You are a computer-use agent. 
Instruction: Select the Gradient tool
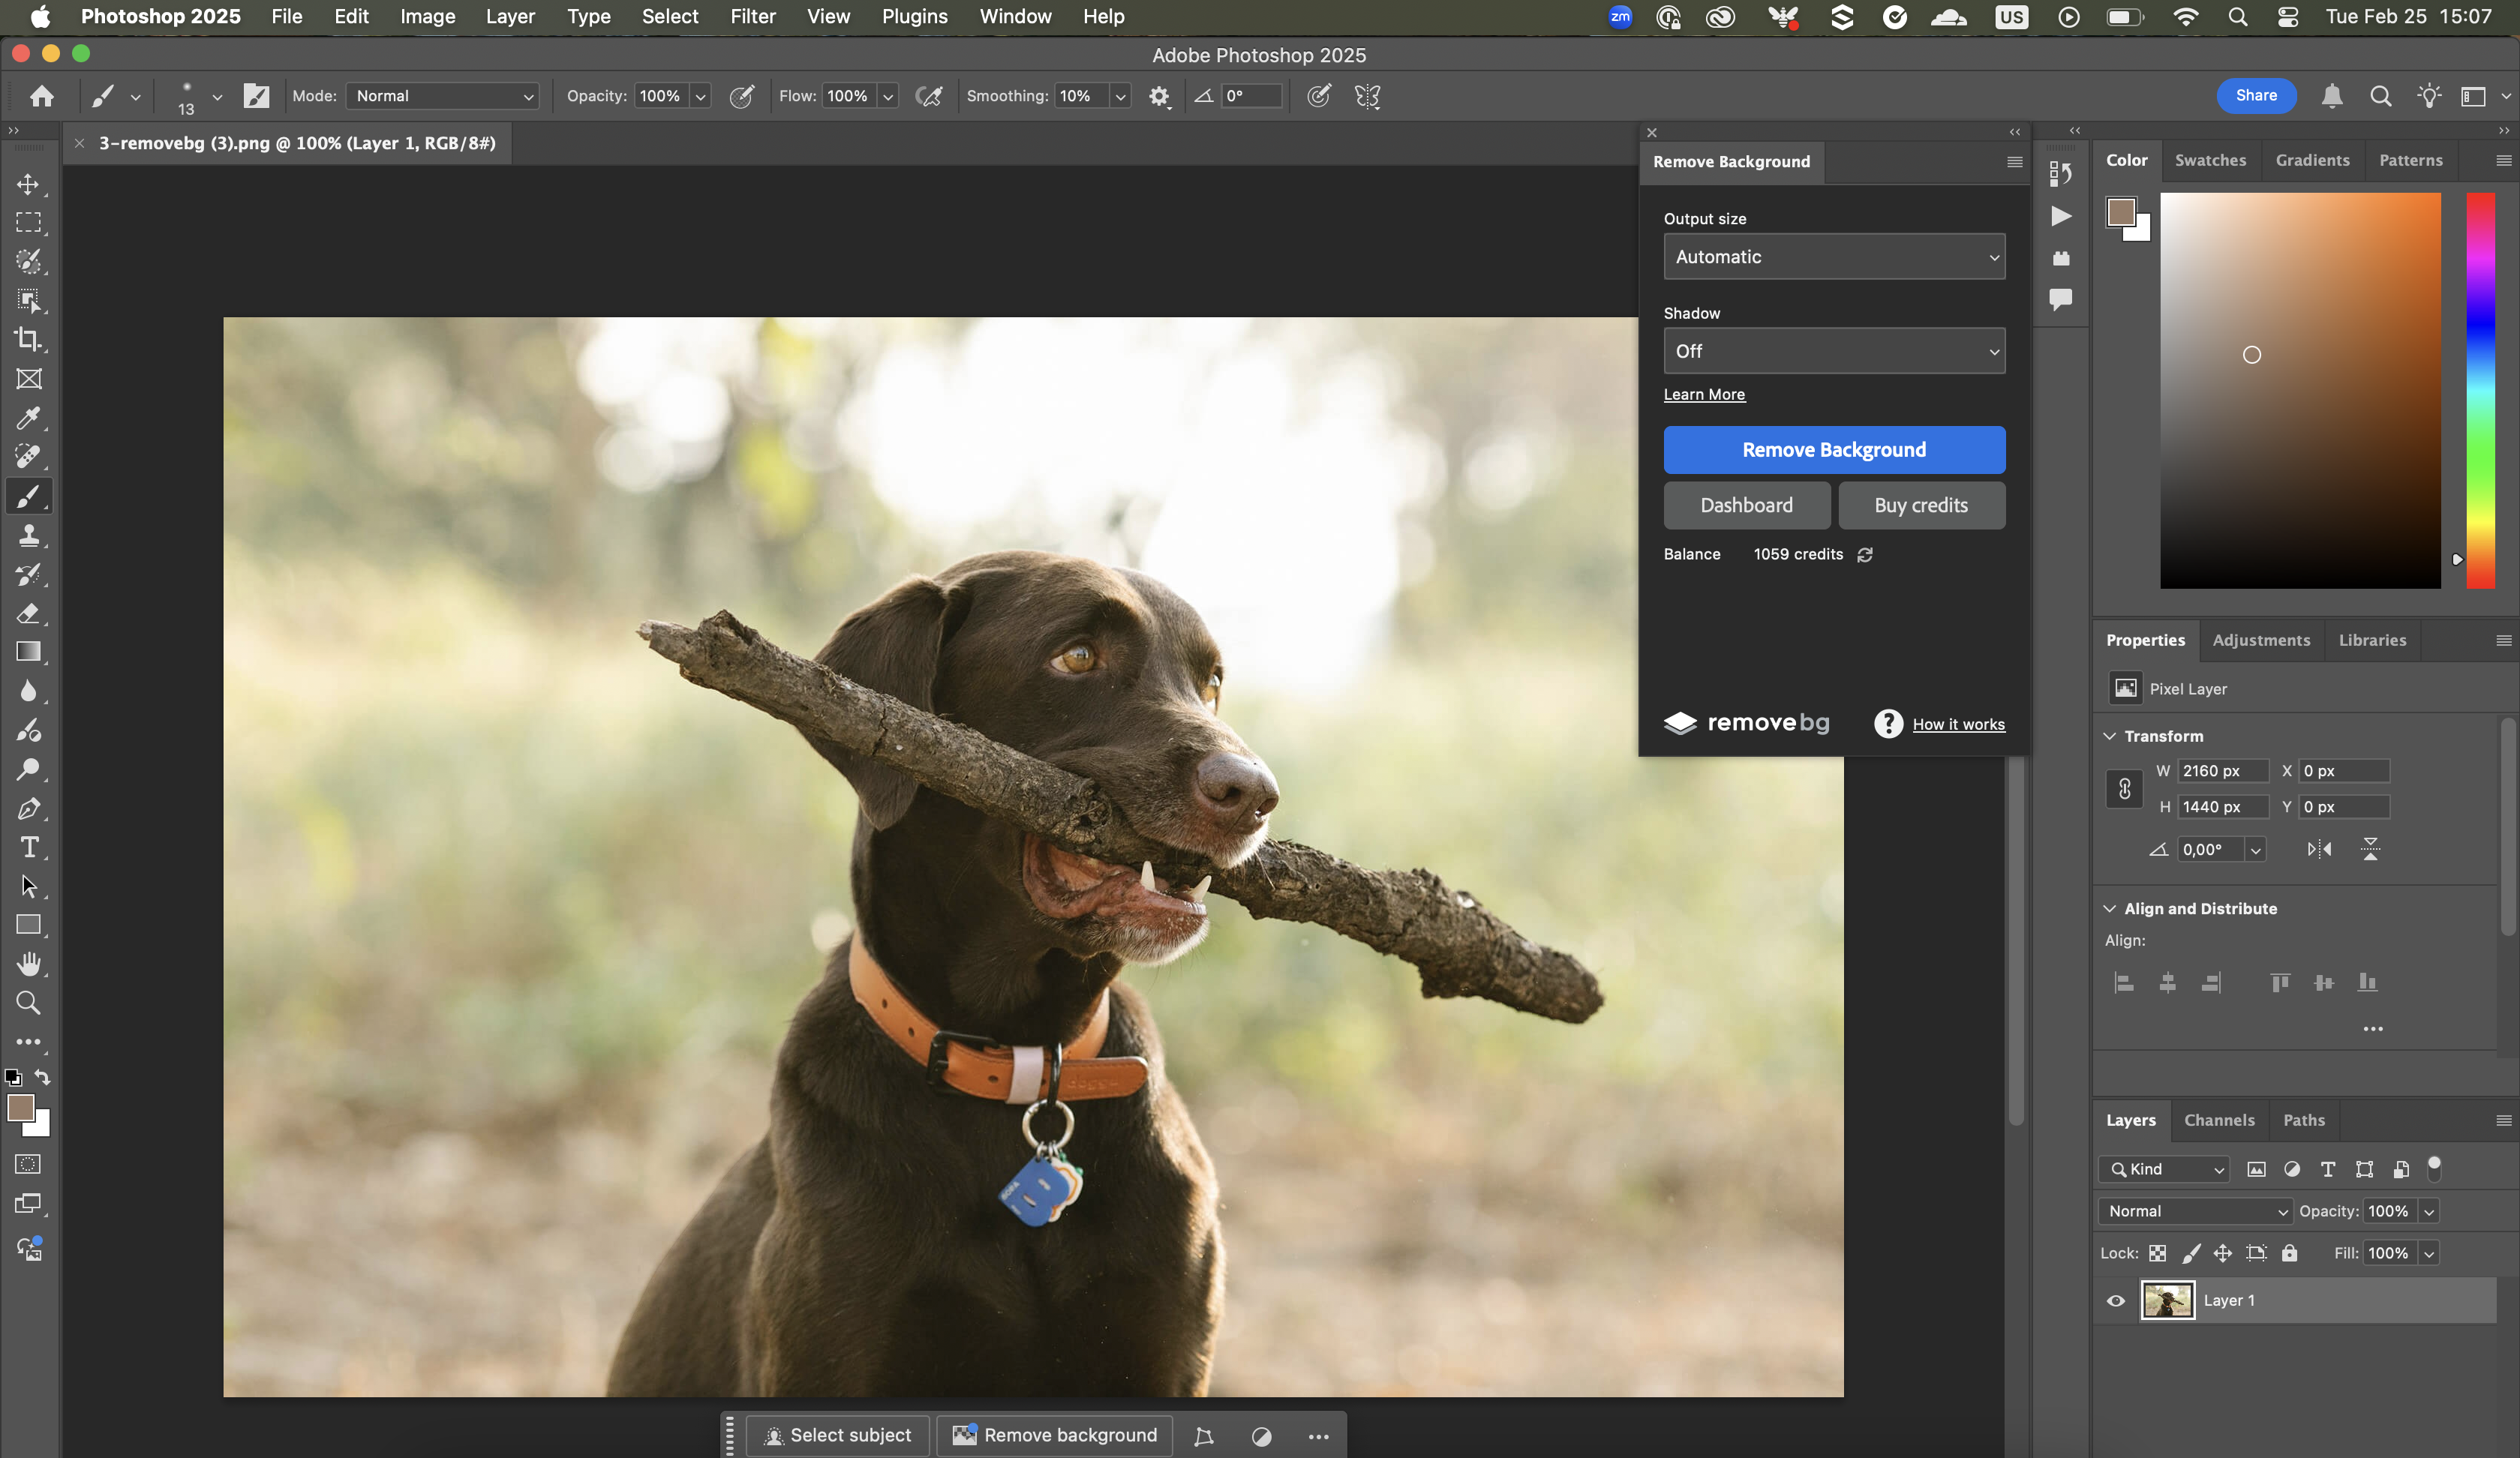click(28, 652)
